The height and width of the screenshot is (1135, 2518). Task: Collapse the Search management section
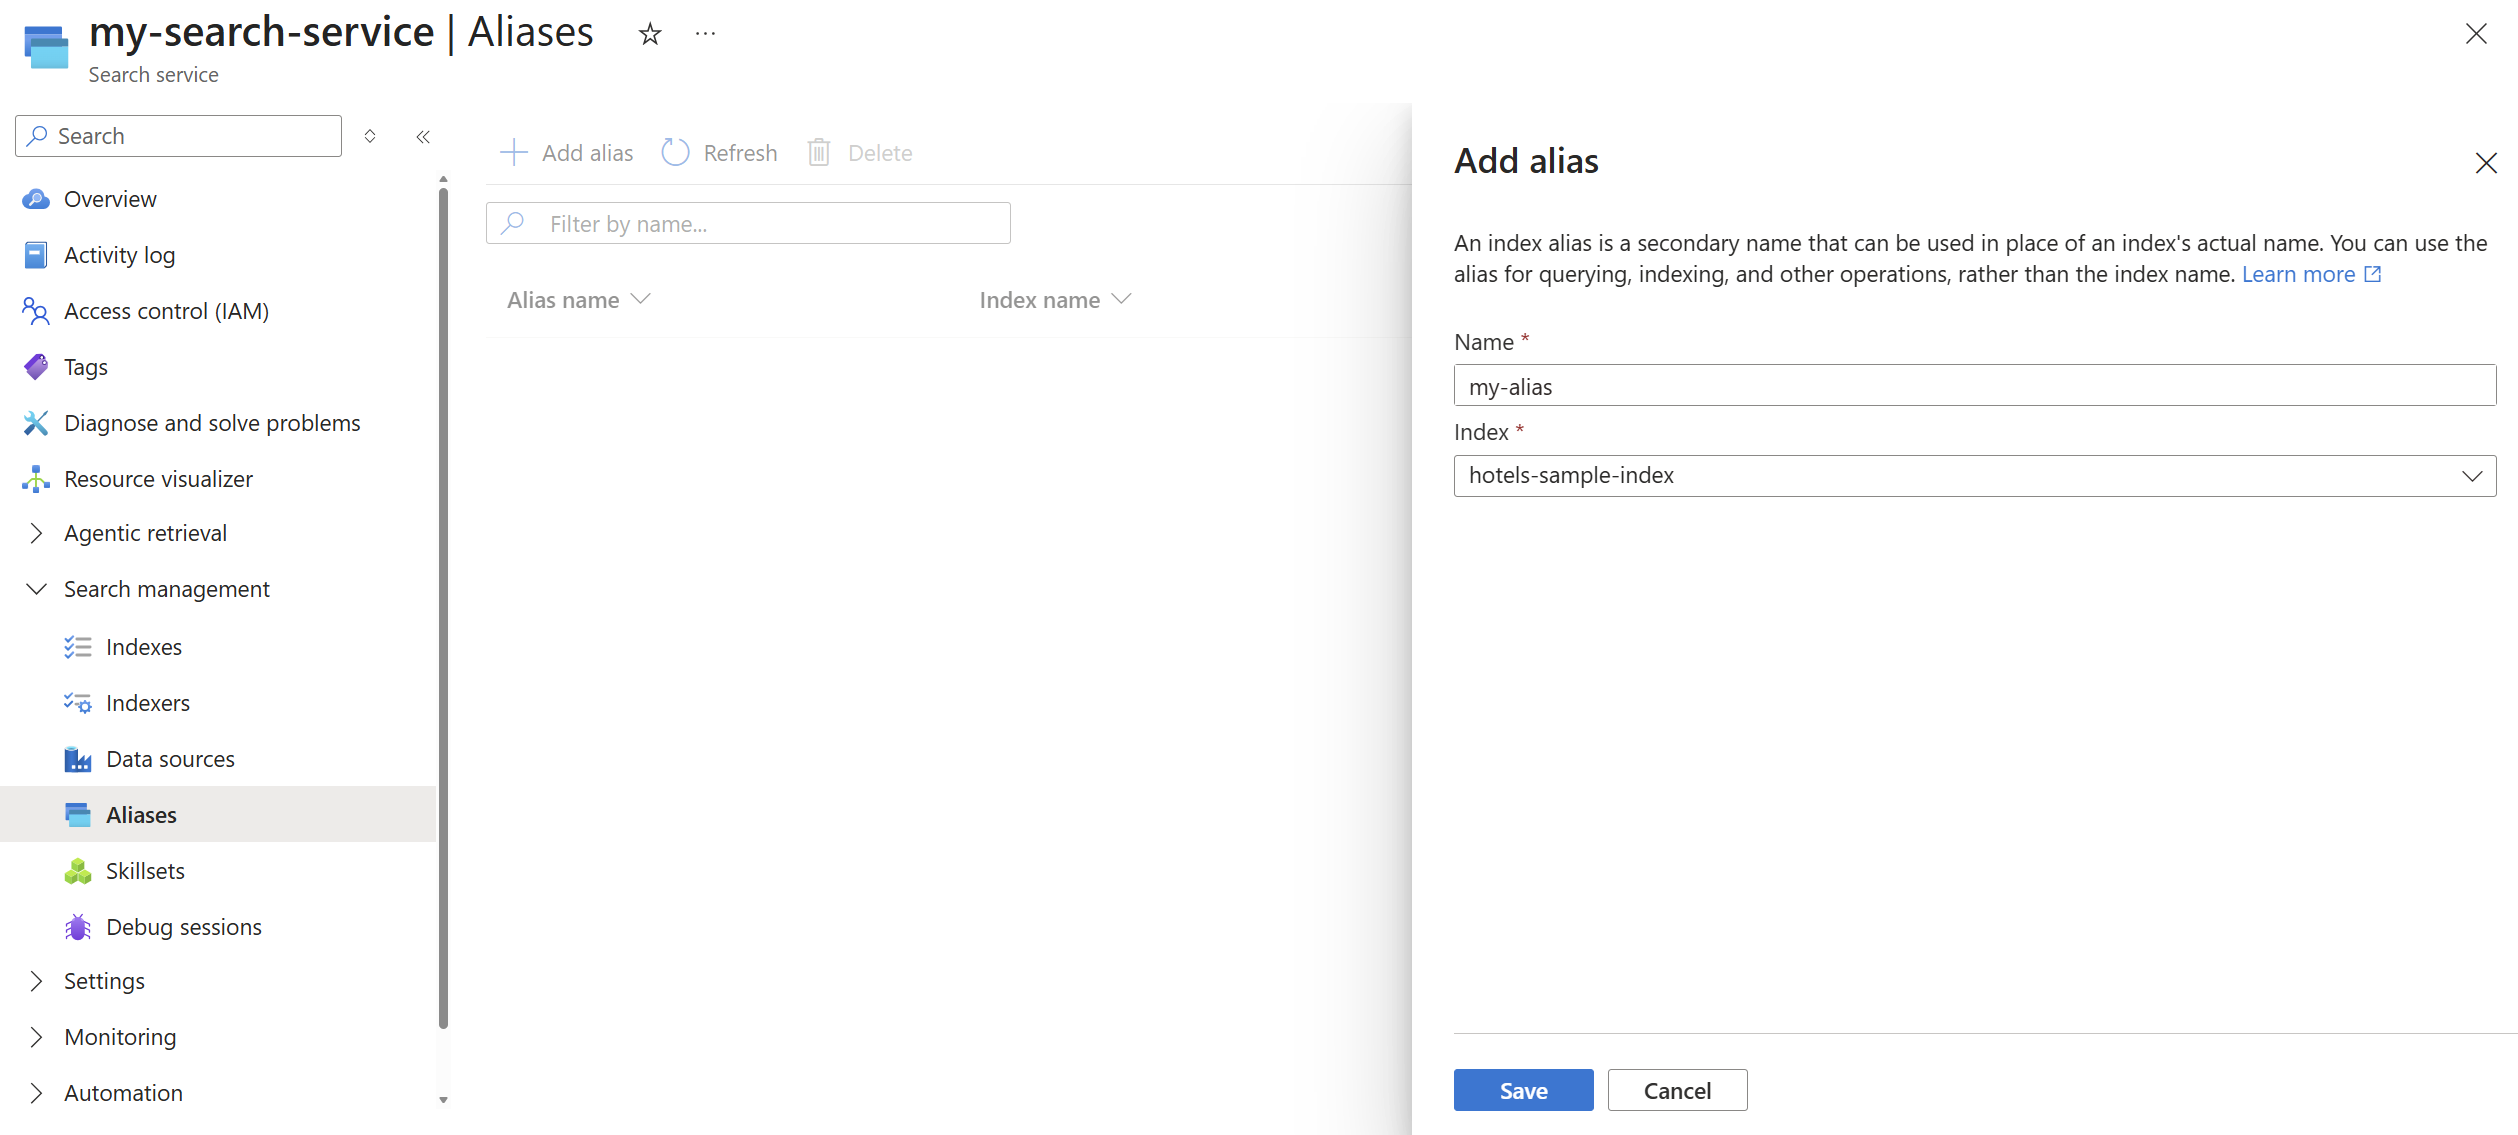pyautogui.click(x=36, y=589)
